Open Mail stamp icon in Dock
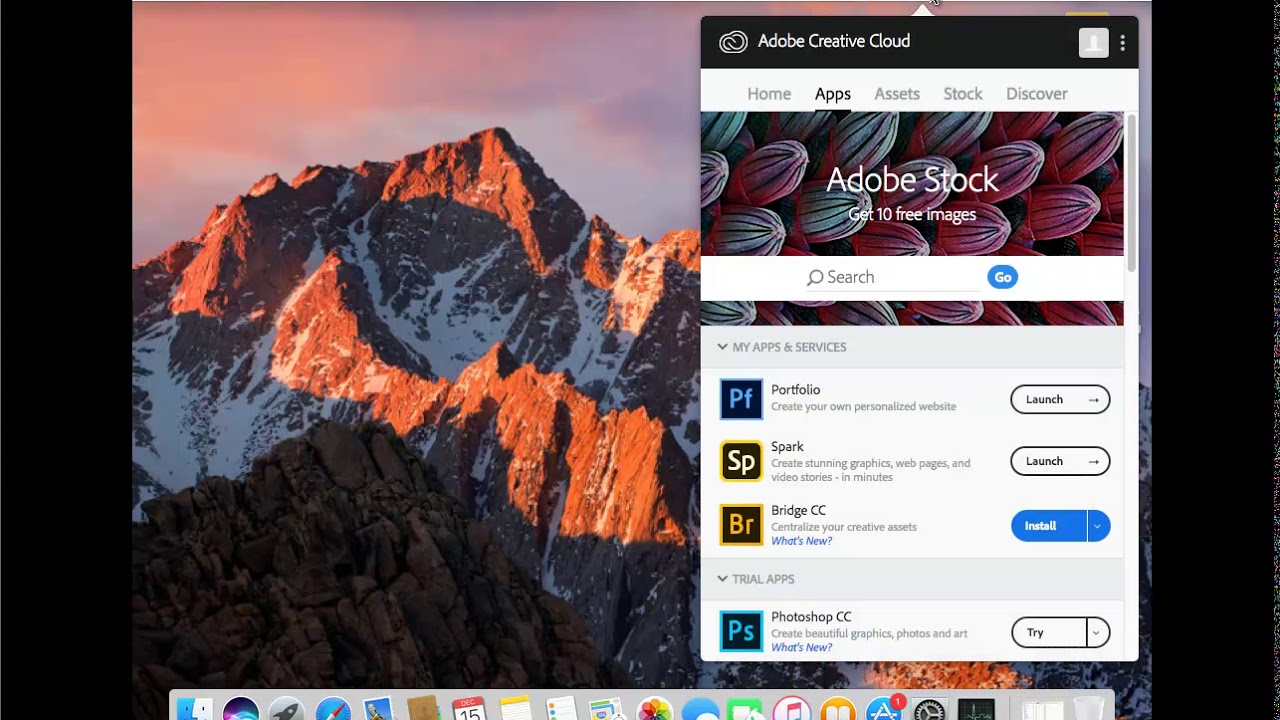 pyautogui.click(x=378, y=709)
